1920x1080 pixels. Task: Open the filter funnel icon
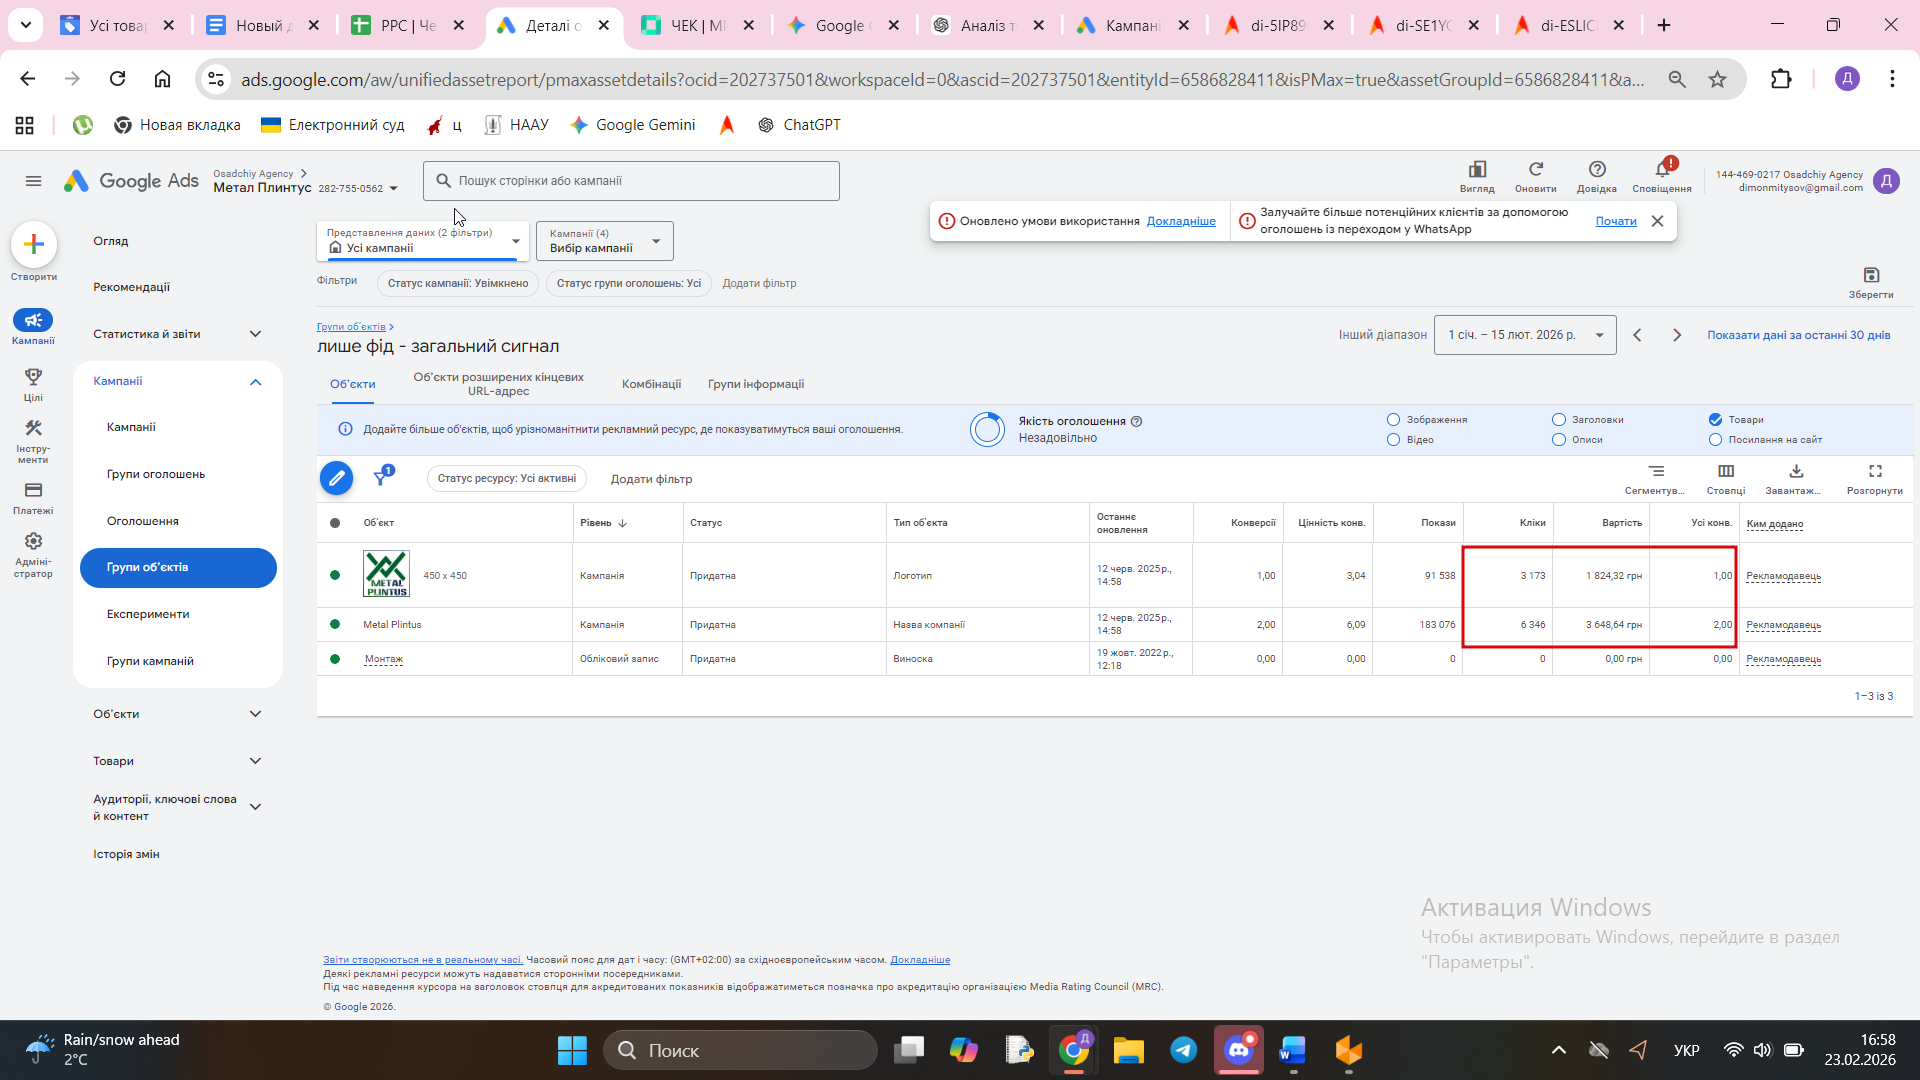coord(381,477)
